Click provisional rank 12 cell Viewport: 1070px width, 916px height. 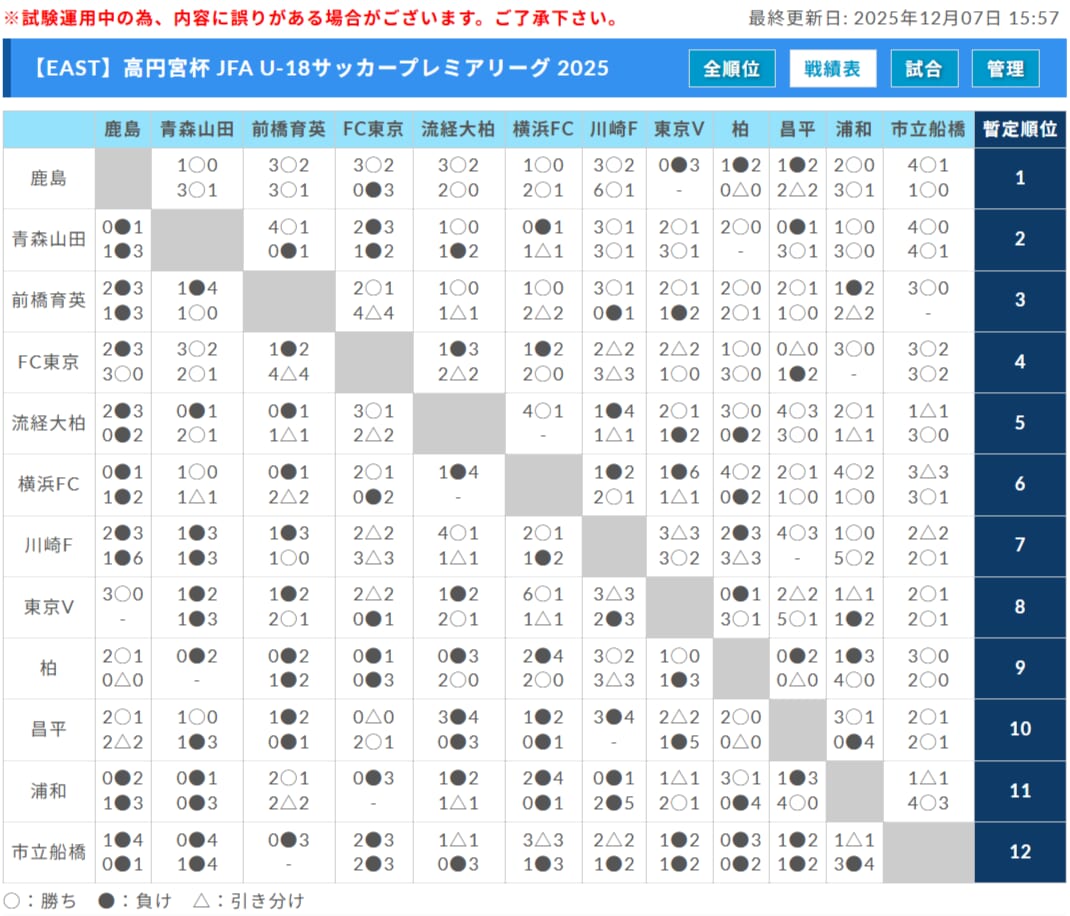tap(1019, 852)
